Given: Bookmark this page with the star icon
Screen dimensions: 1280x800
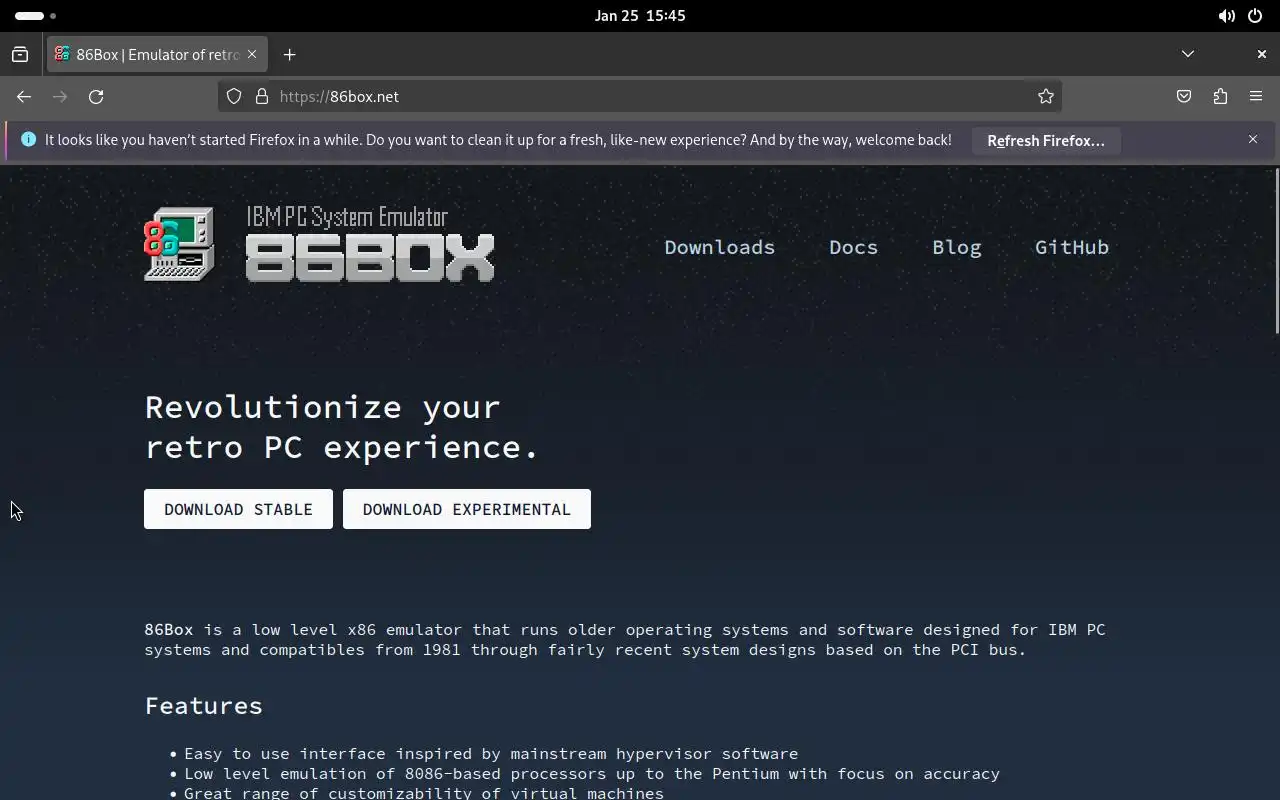Looking at the screenshot, I should pos(1046,97).
